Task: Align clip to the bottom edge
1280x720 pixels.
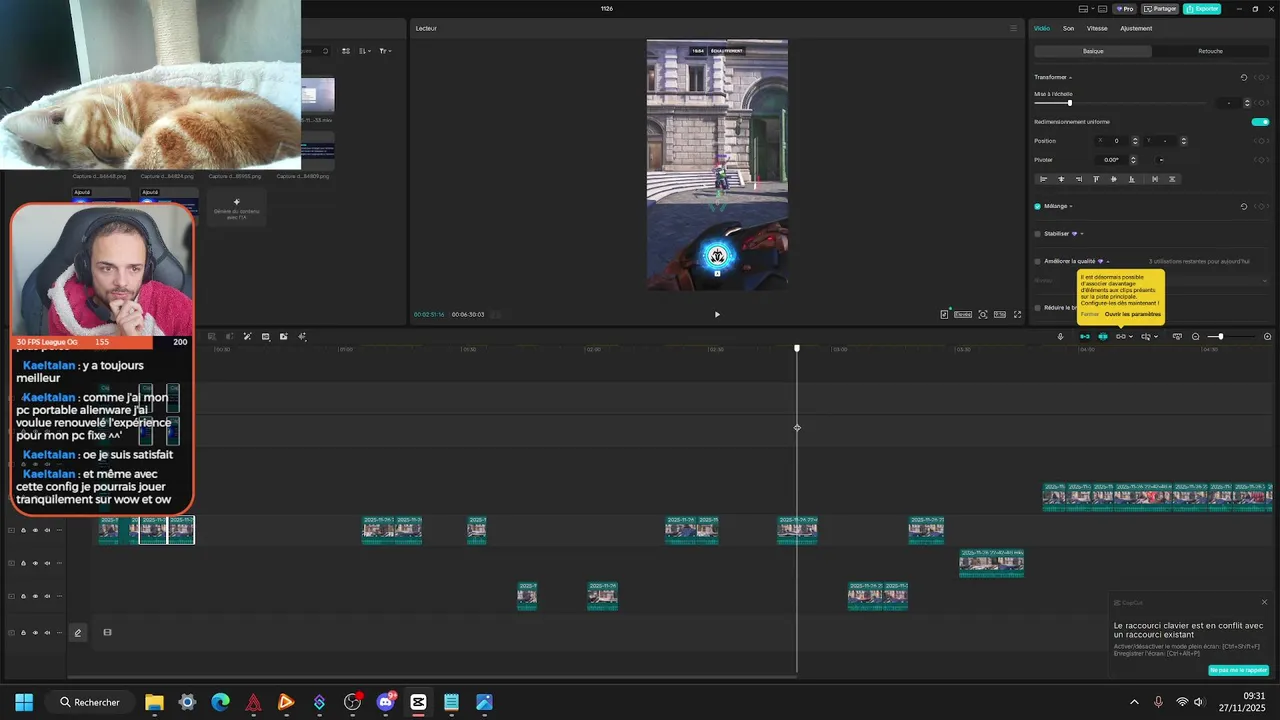Action: pos(1131,179)
